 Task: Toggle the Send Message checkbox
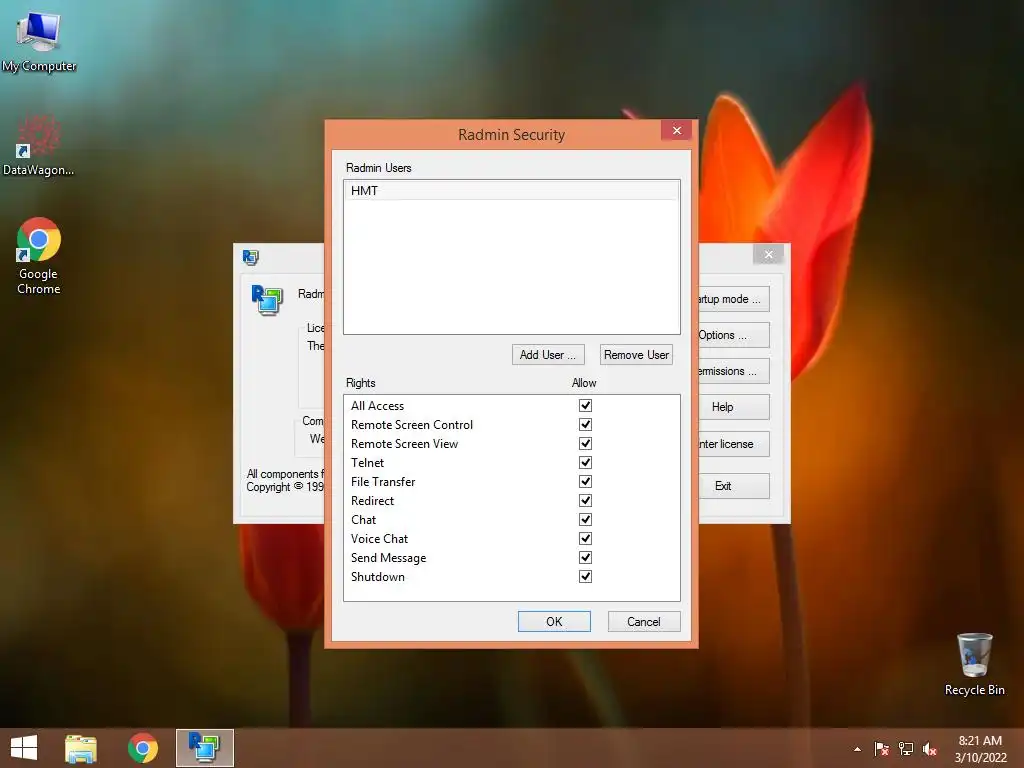(585, 557)
